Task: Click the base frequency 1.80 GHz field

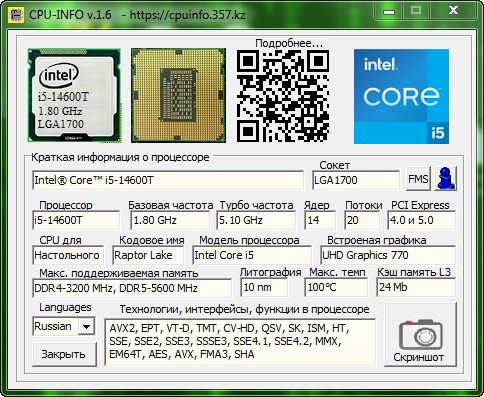Action: coord(170,220)
